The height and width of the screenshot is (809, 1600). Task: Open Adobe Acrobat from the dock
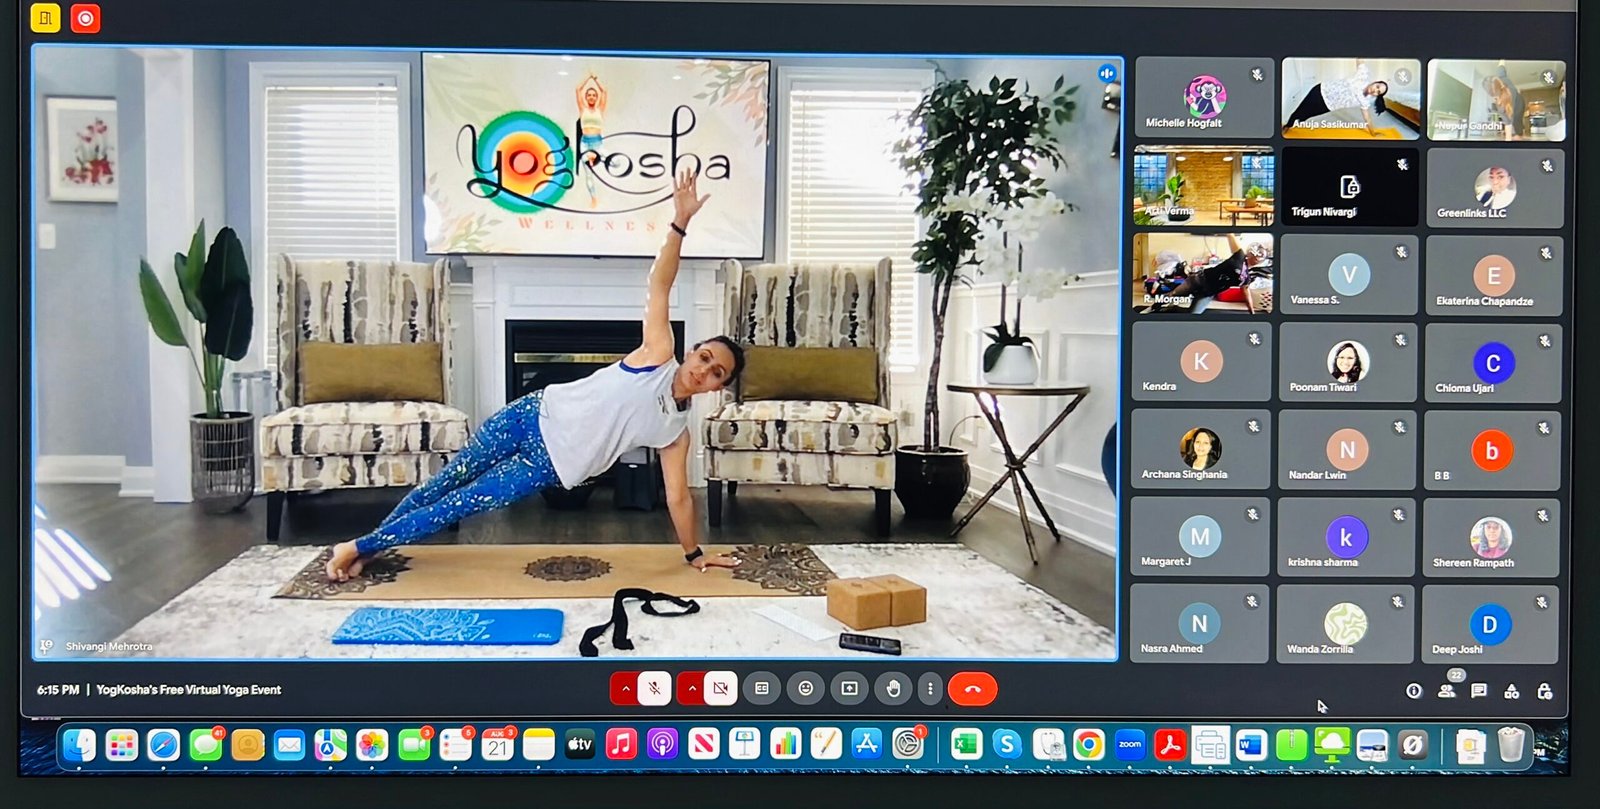[x=1170, y=745]
